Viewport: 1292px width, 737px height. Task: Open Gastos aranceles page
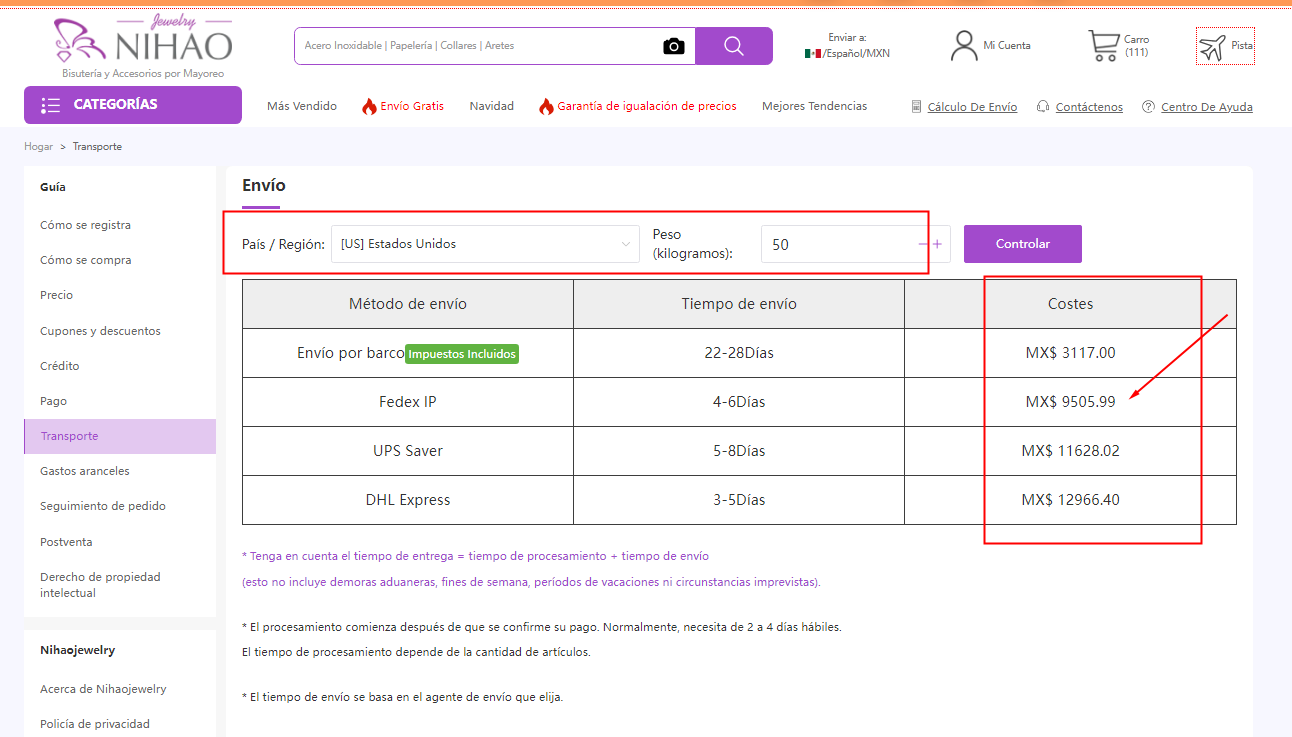pos(85,471)
